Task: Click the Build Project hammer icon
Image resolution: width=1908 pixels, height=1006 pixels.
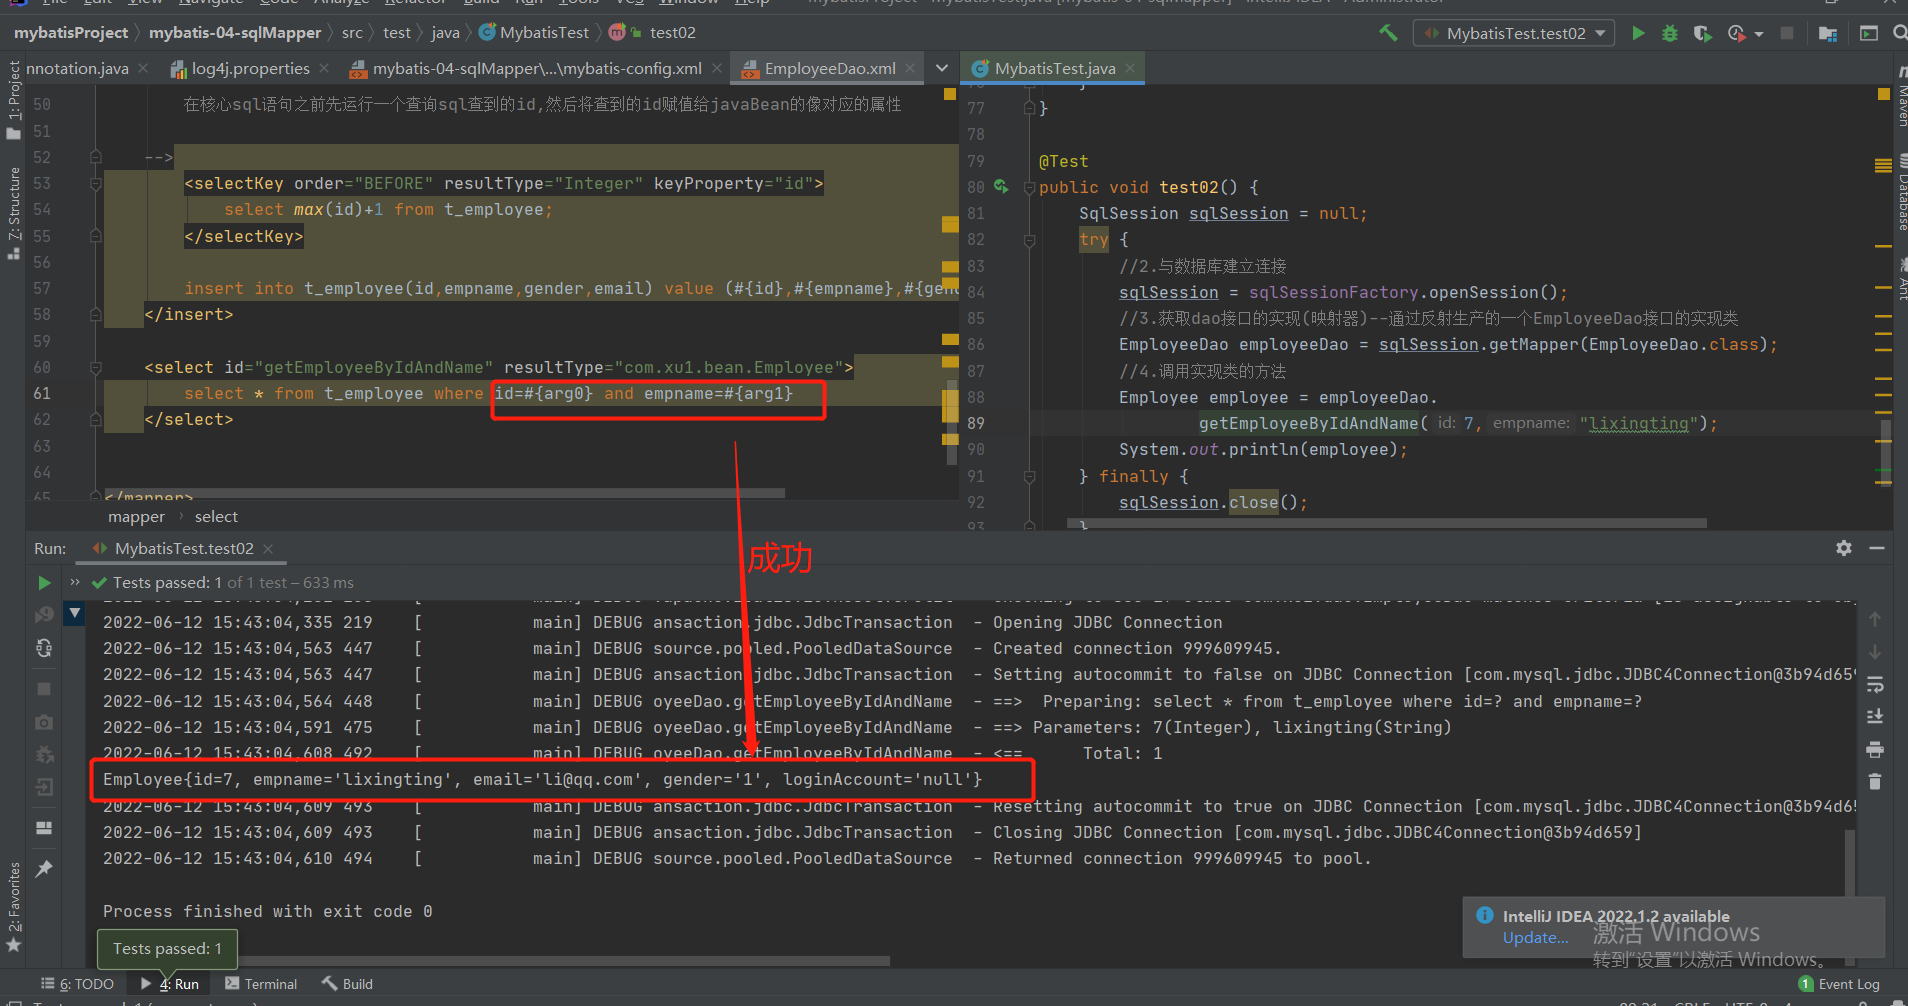Action: (1388, 33)
